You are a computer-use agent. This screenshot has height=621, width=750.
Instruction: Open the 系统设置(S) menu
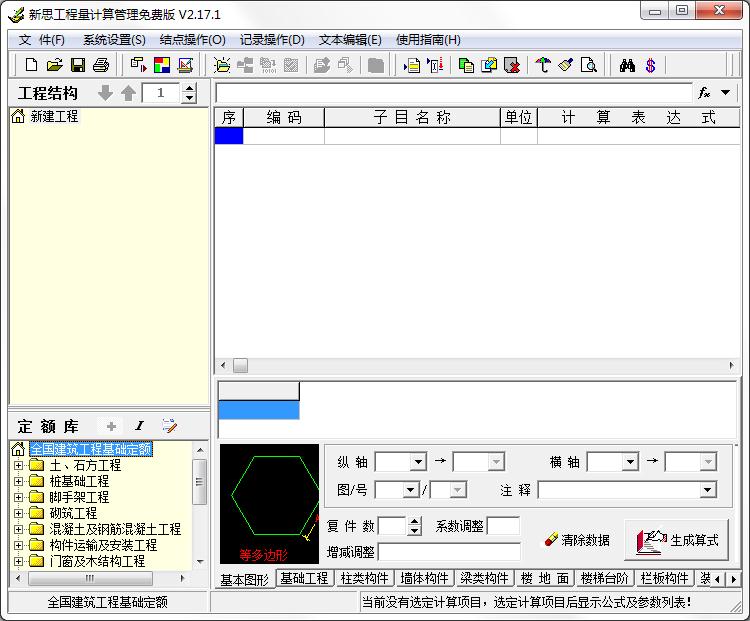coord(114,40)
